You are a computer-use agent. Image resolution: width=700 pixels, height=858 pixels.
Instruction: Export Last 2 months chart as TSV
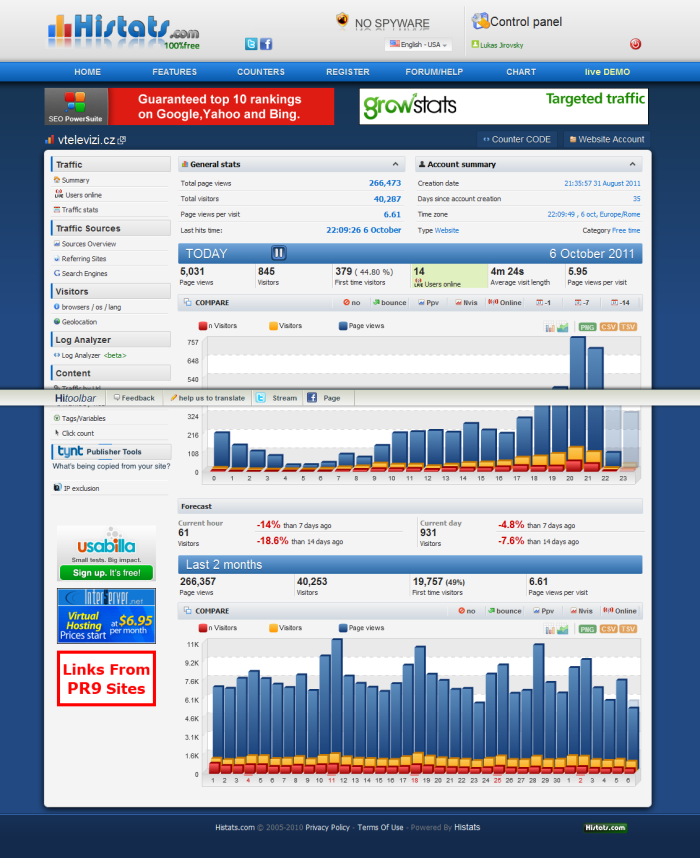click(x=628, y=629)
